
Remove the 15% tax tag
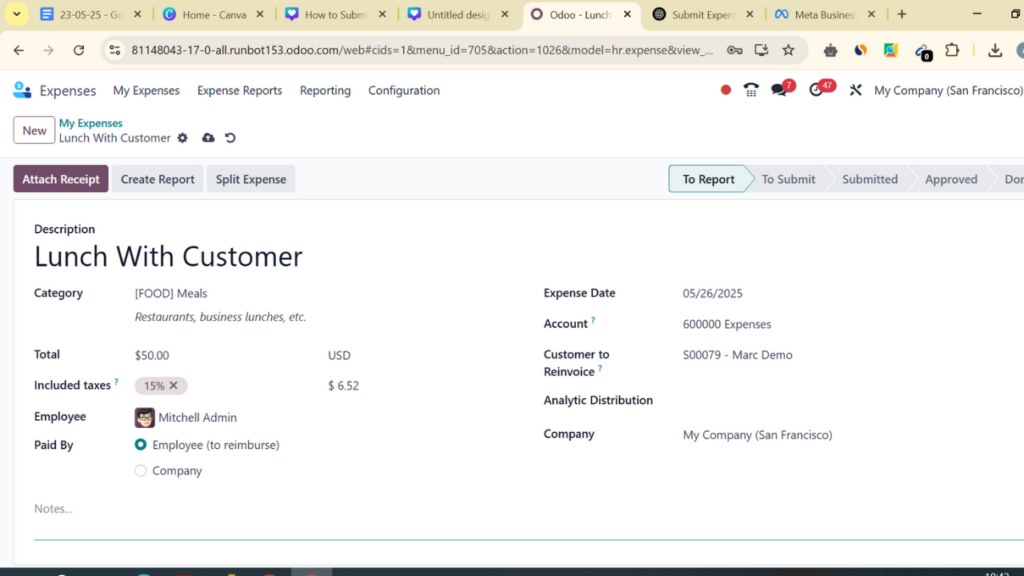174,385
